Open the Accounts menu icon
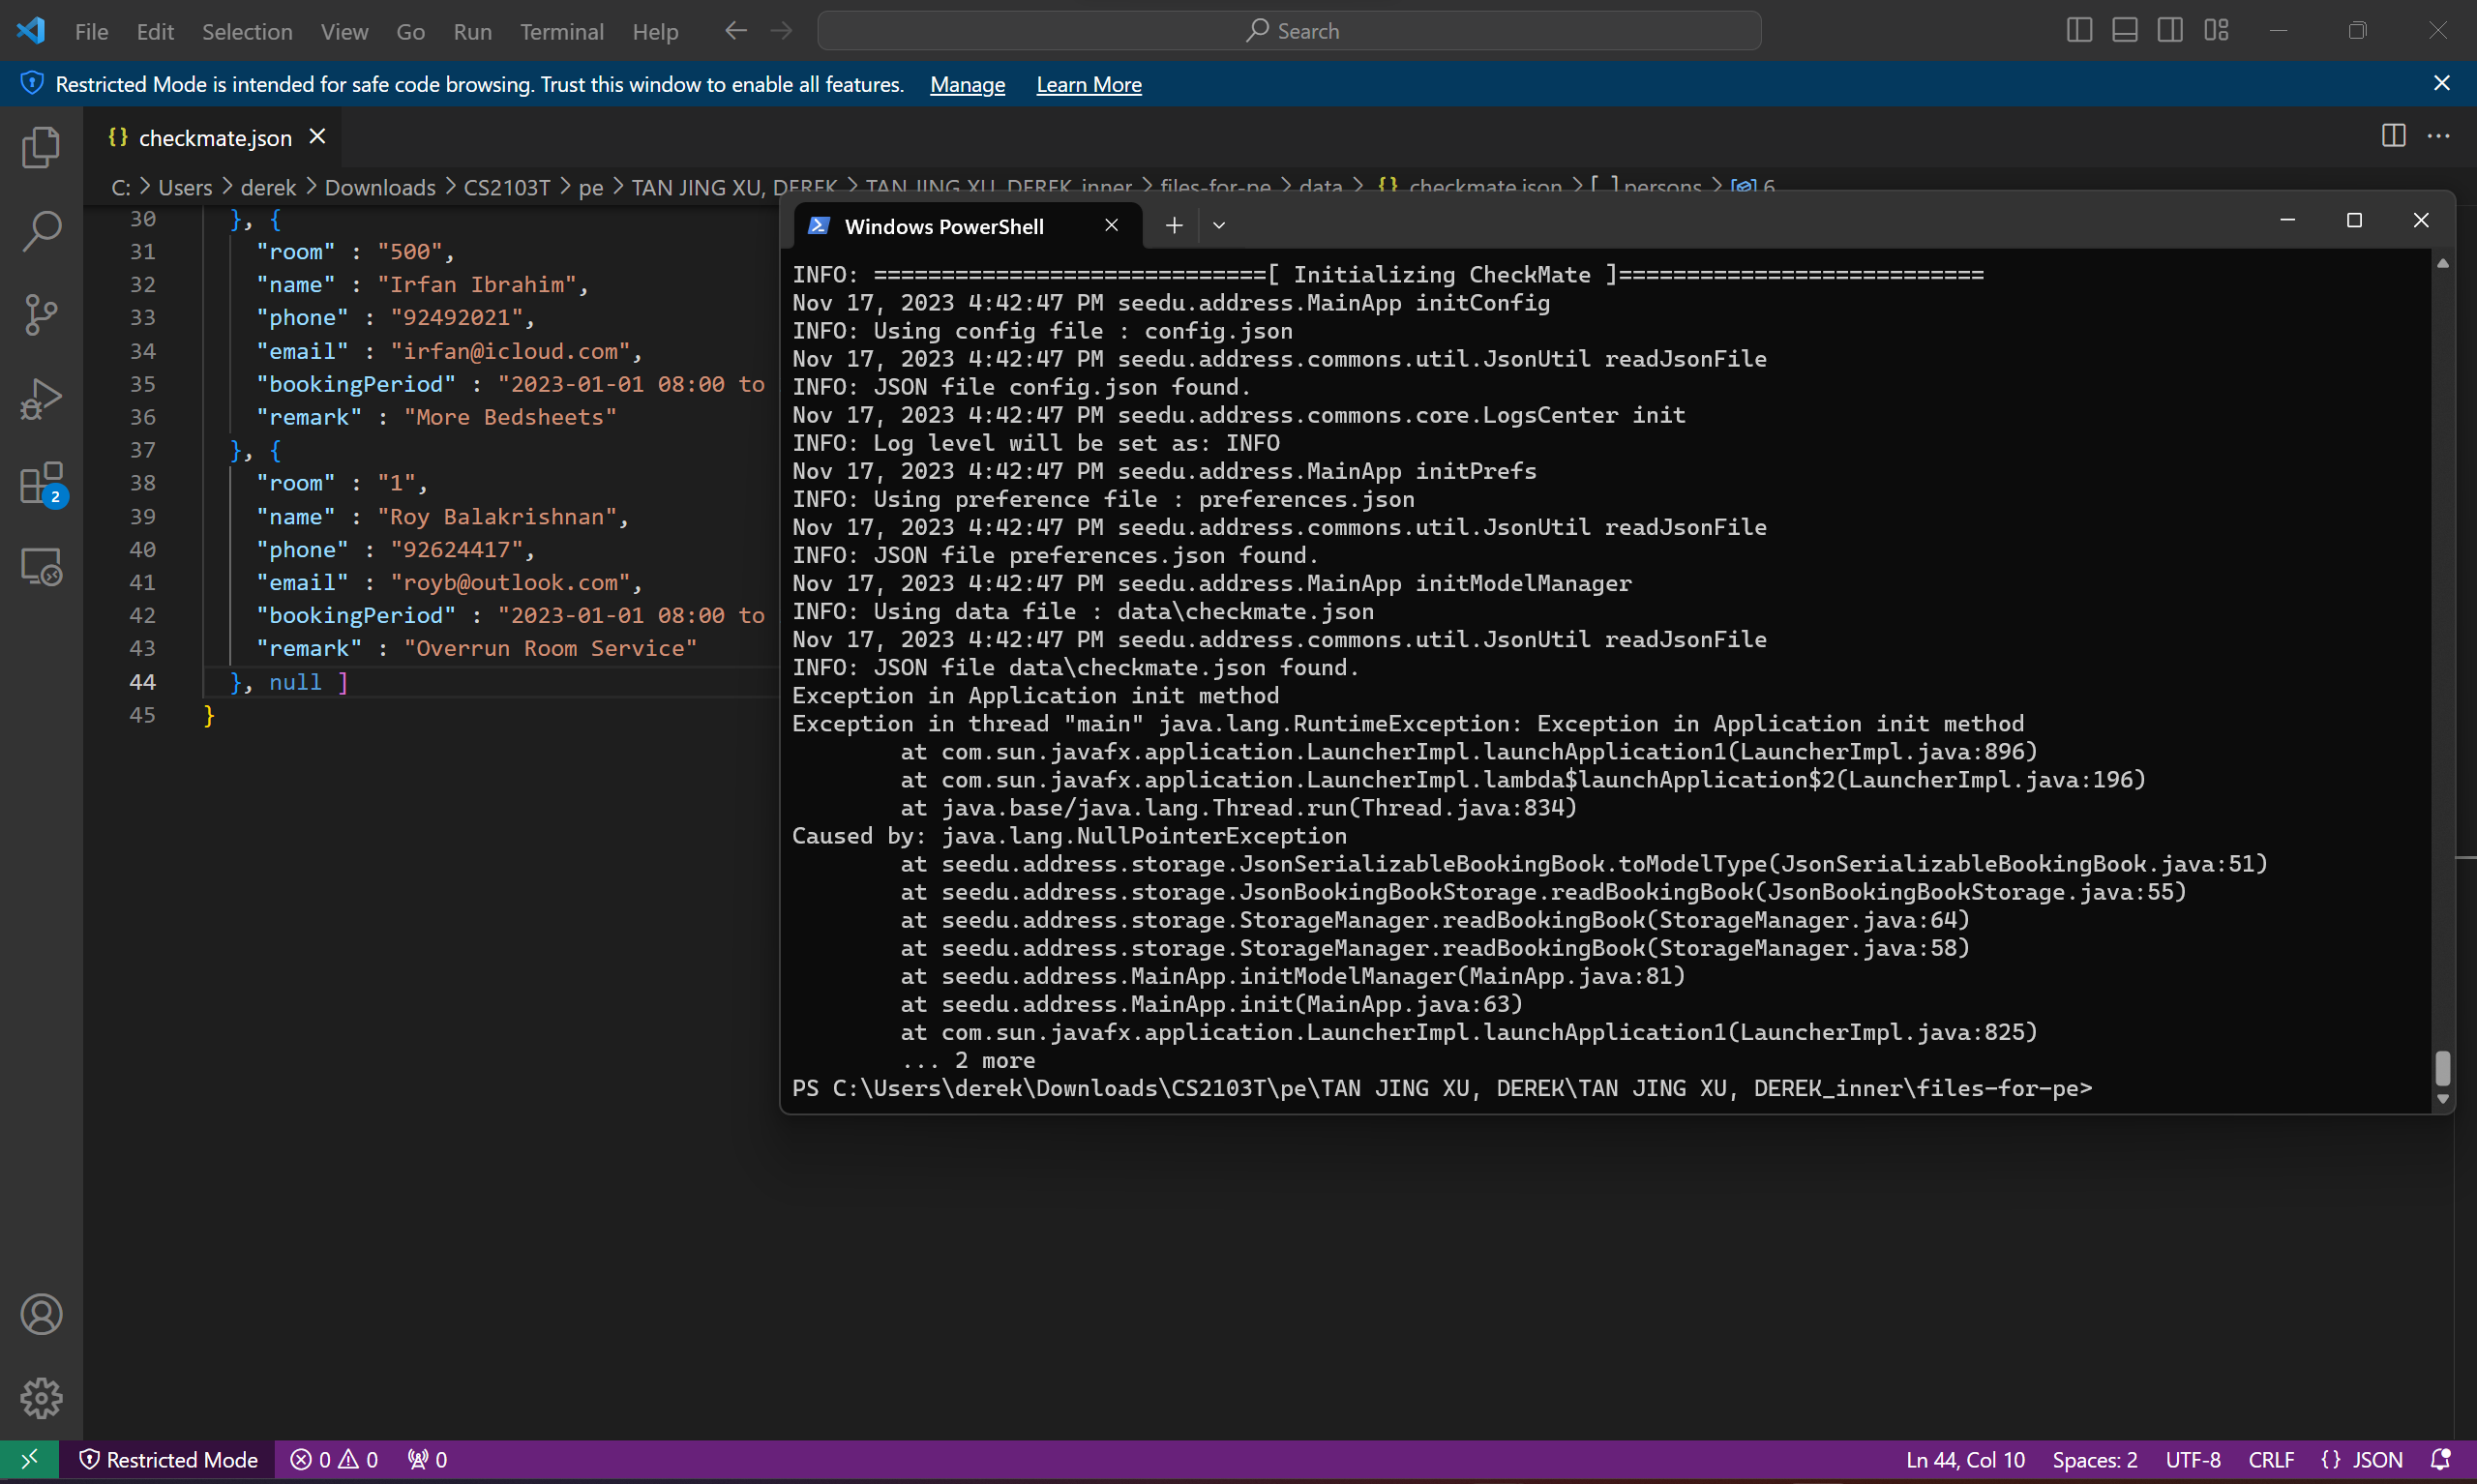 41,1314
